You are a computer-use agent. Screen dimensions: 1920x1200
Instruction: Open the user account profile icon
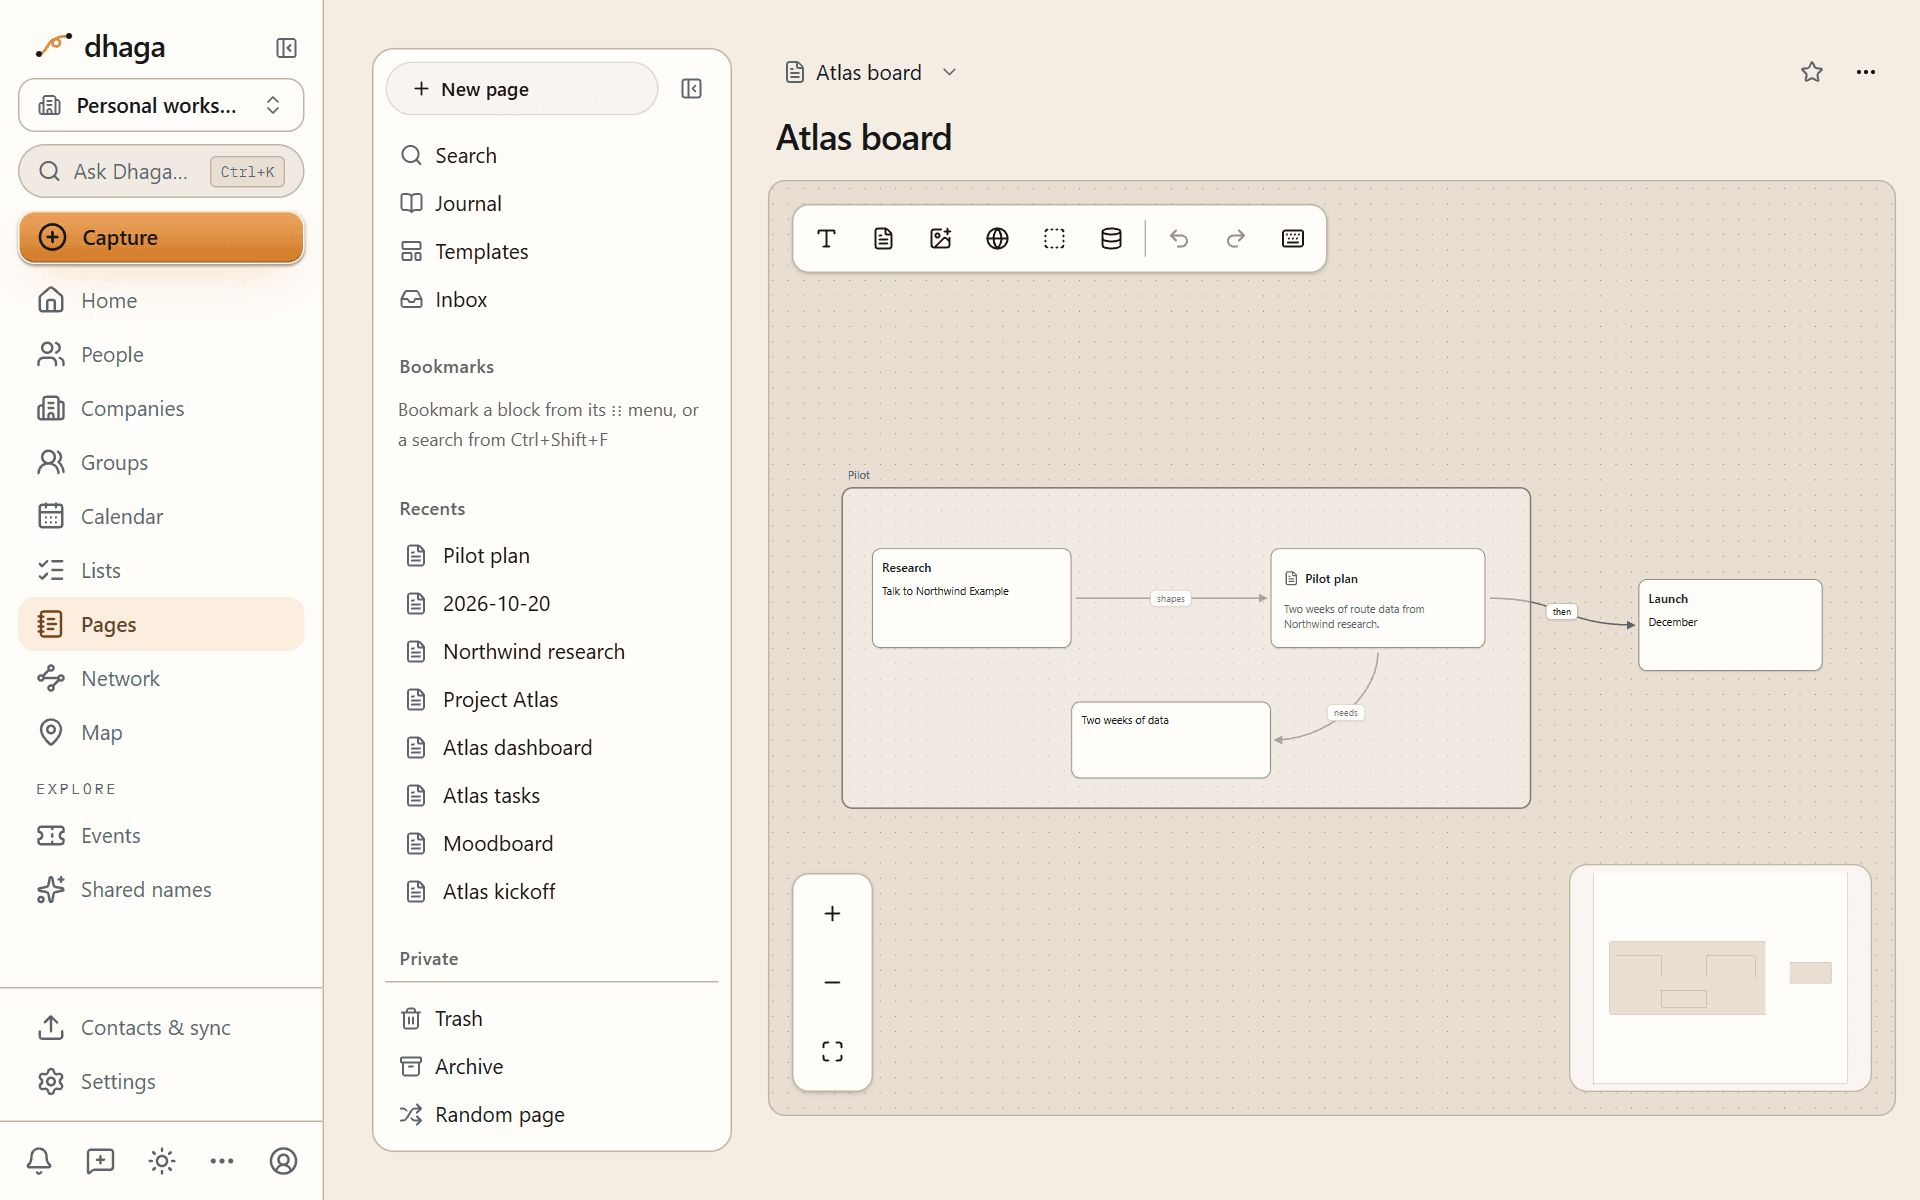[x=283, y=1161]
